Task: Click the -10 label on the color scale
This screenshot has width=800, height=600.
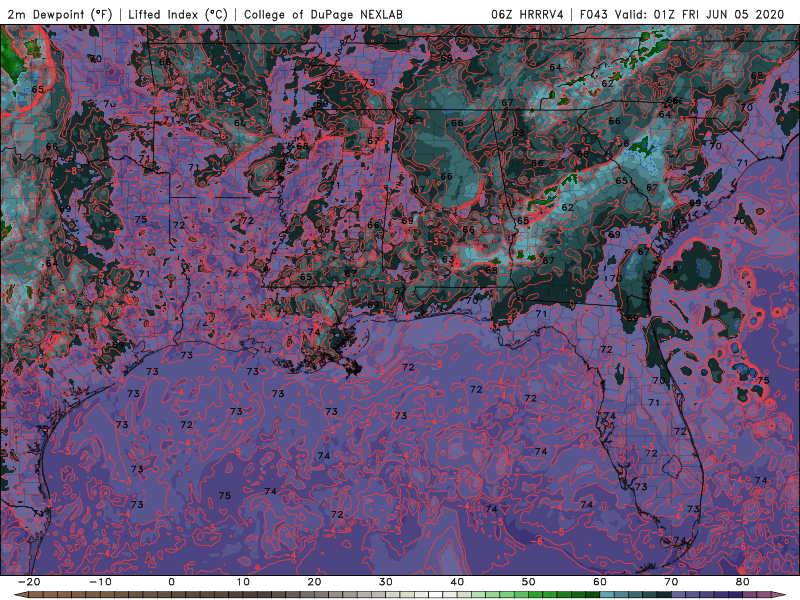Action: [x=100, y=582]
